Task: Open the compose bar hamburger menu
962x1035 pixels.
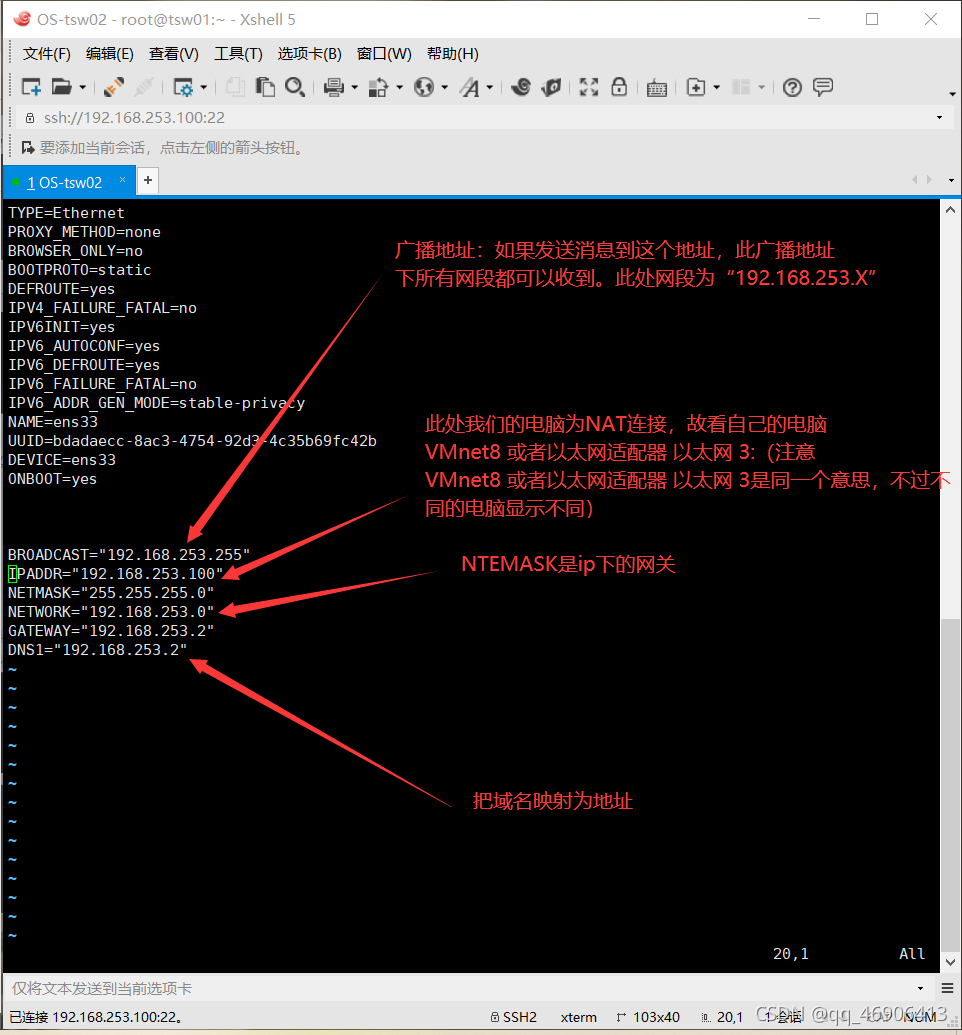Action: tap(947, 988)
